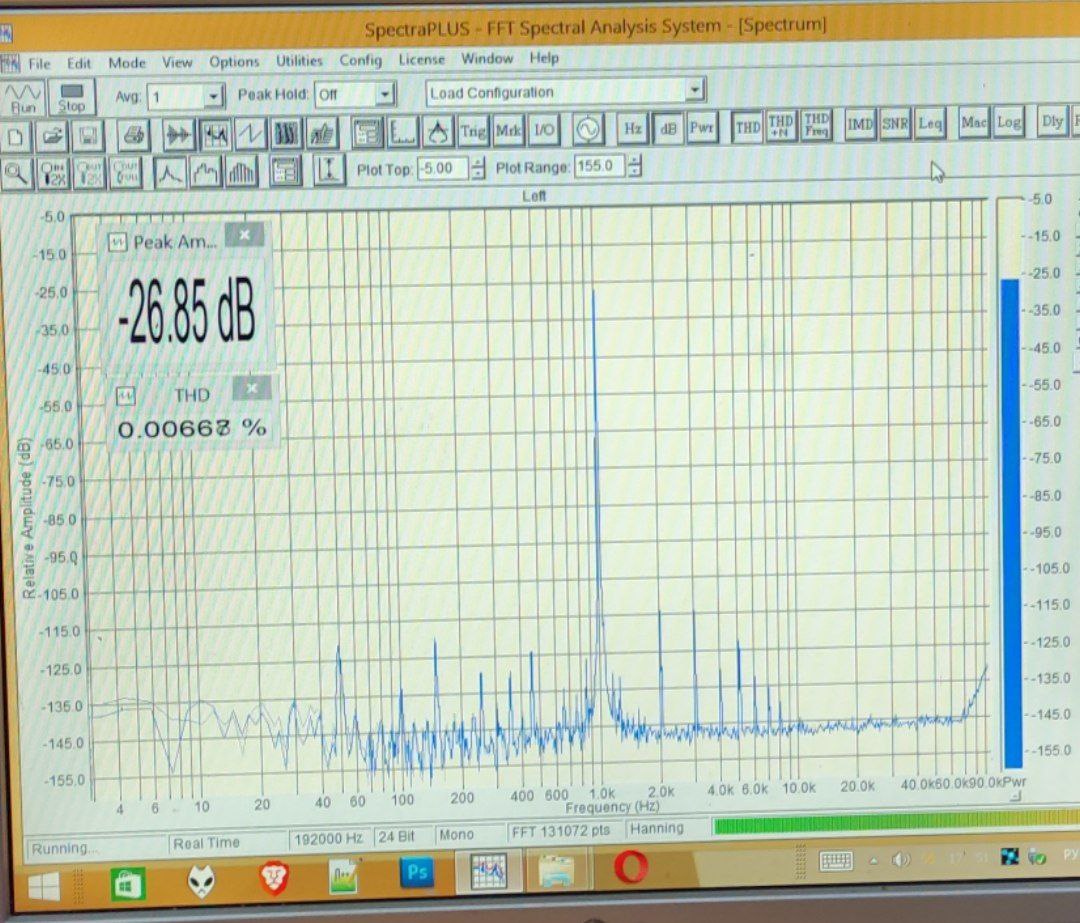The image size is (1080, 923).
Task: Open the Config menu
Action: (x=360, y=60)
